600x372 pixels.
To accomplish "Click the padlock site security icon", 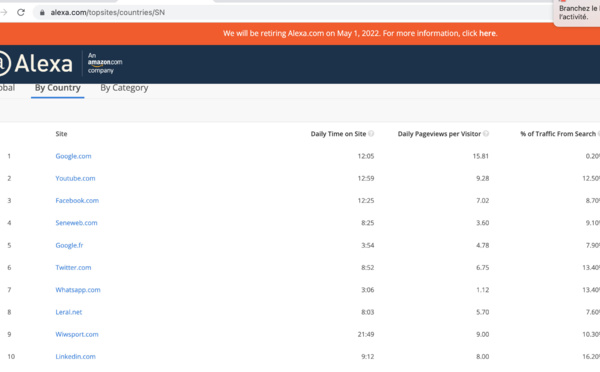I will (x=42, y=12).
